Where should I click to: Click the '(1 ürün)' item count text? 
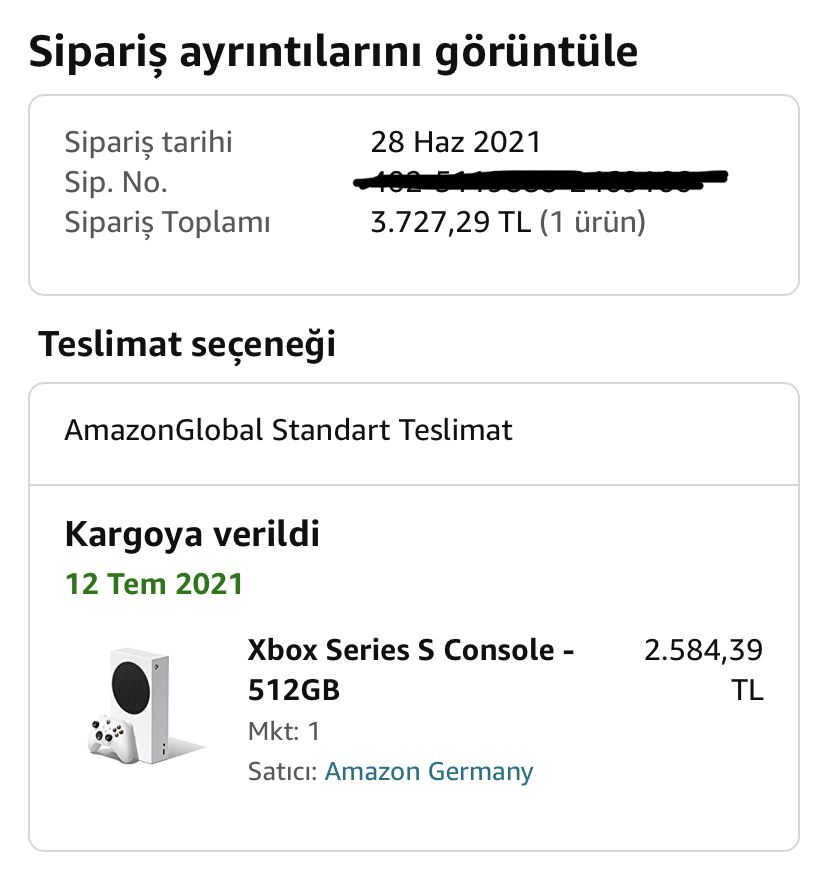point(593,221)
